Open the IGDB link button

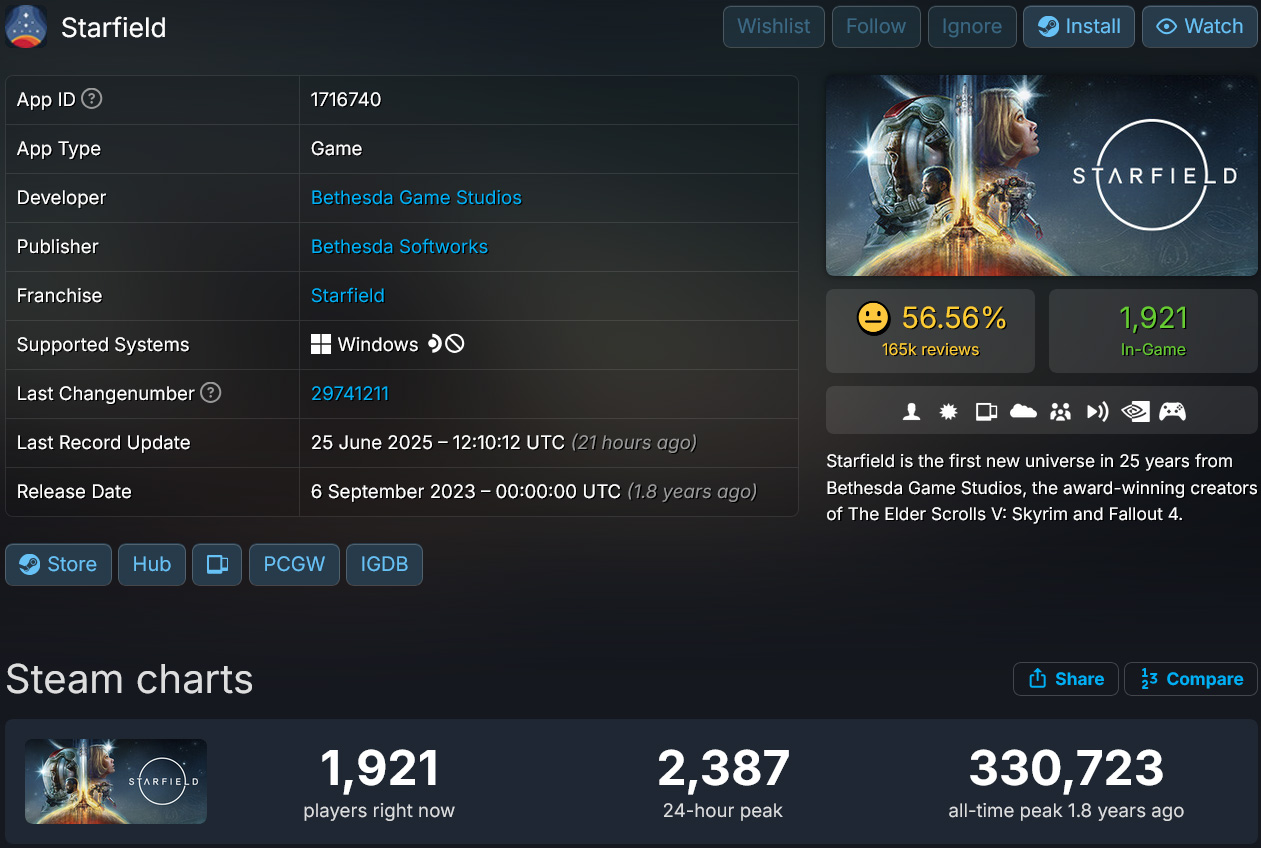pos(384,564)
